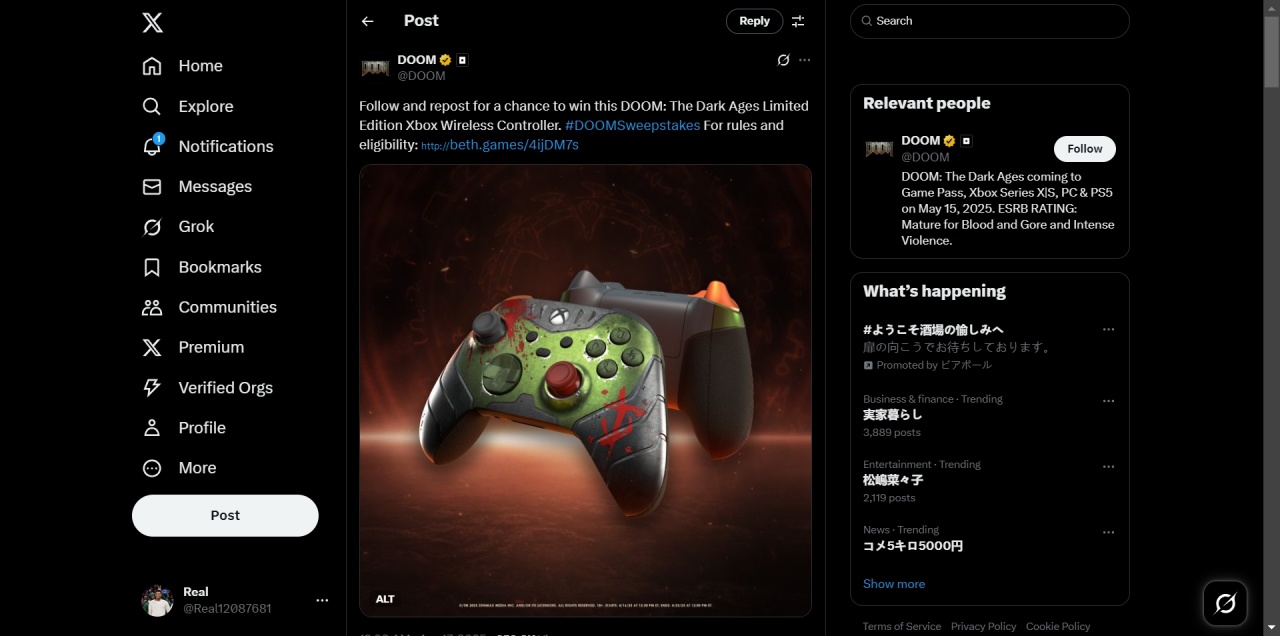
Task: Click the Search input field
Action: 990,21
